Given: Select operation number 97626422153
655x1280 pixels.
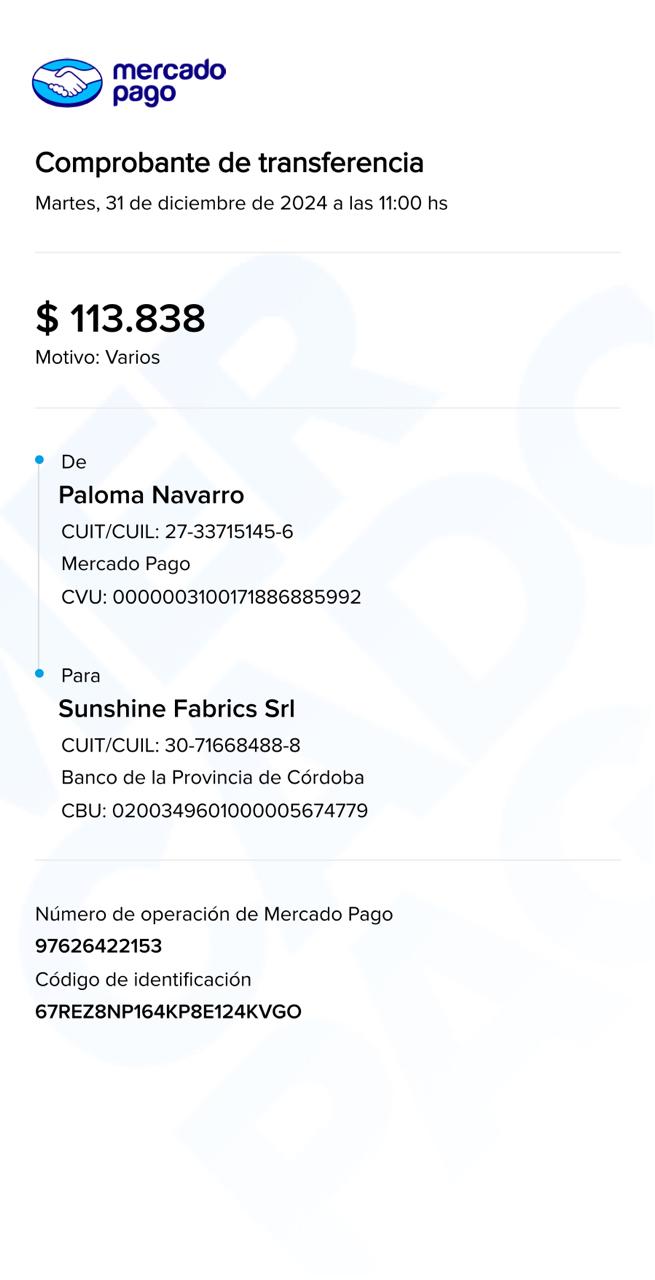Looking at the screenshot, I should pos(98,946).
